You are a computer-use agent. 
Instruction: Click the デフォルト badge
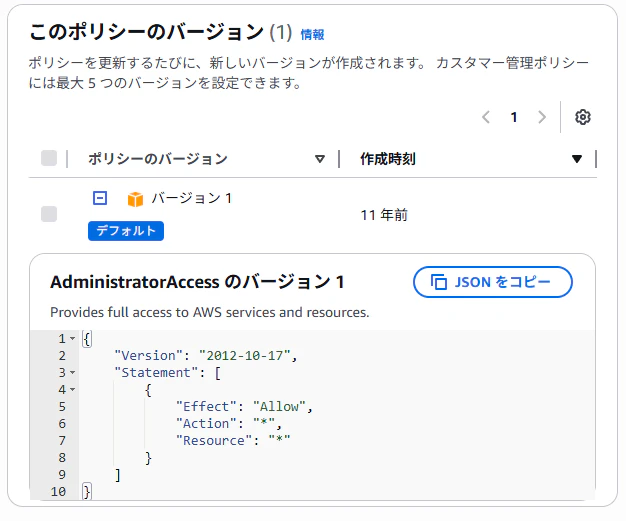click(126, 231)
